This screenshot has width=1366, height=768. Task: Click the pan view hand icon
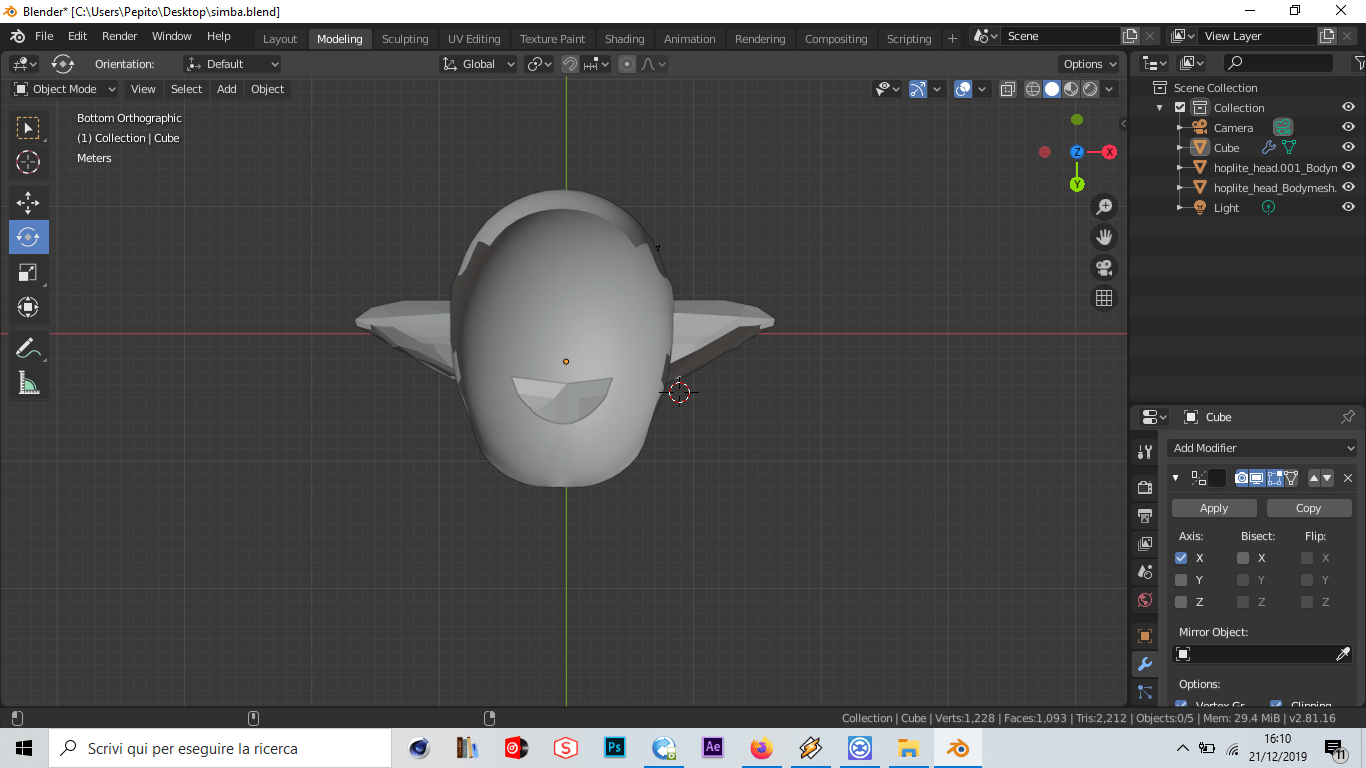(x=1104, y=237)
